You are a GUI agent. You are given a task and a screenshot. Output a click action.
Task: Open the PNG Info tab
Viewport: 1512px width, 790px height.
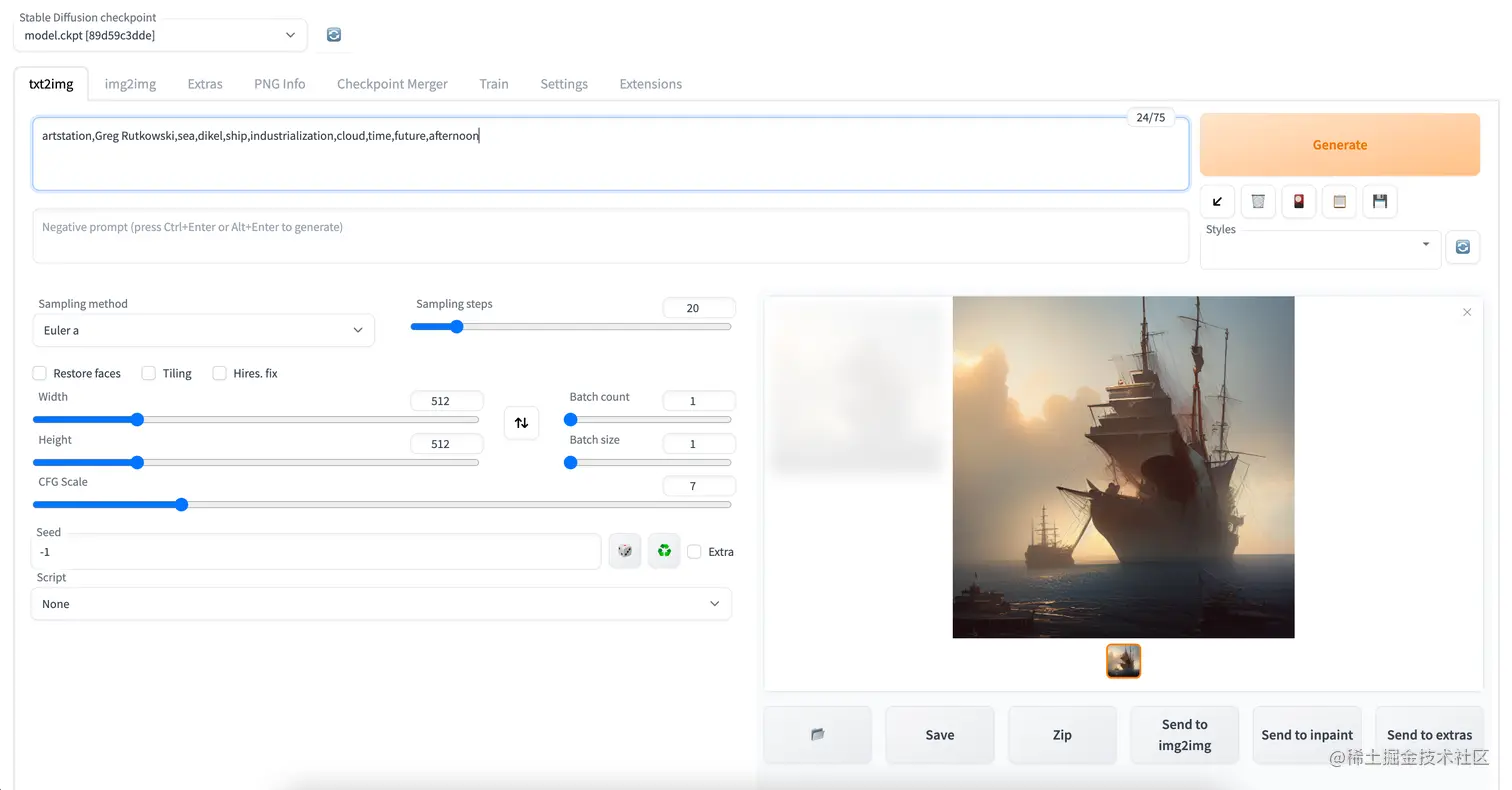click(280, 84)
